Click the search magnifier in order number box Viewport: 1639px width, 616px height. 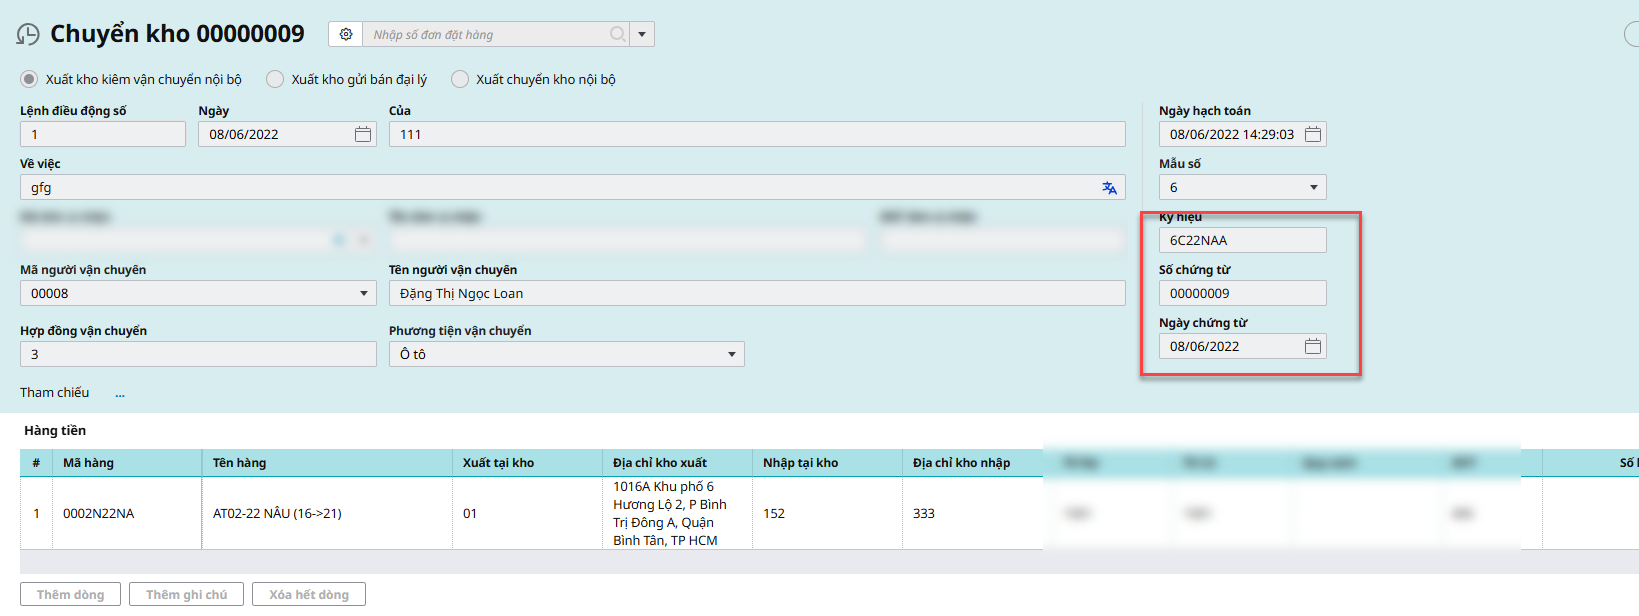click(618, 34)
